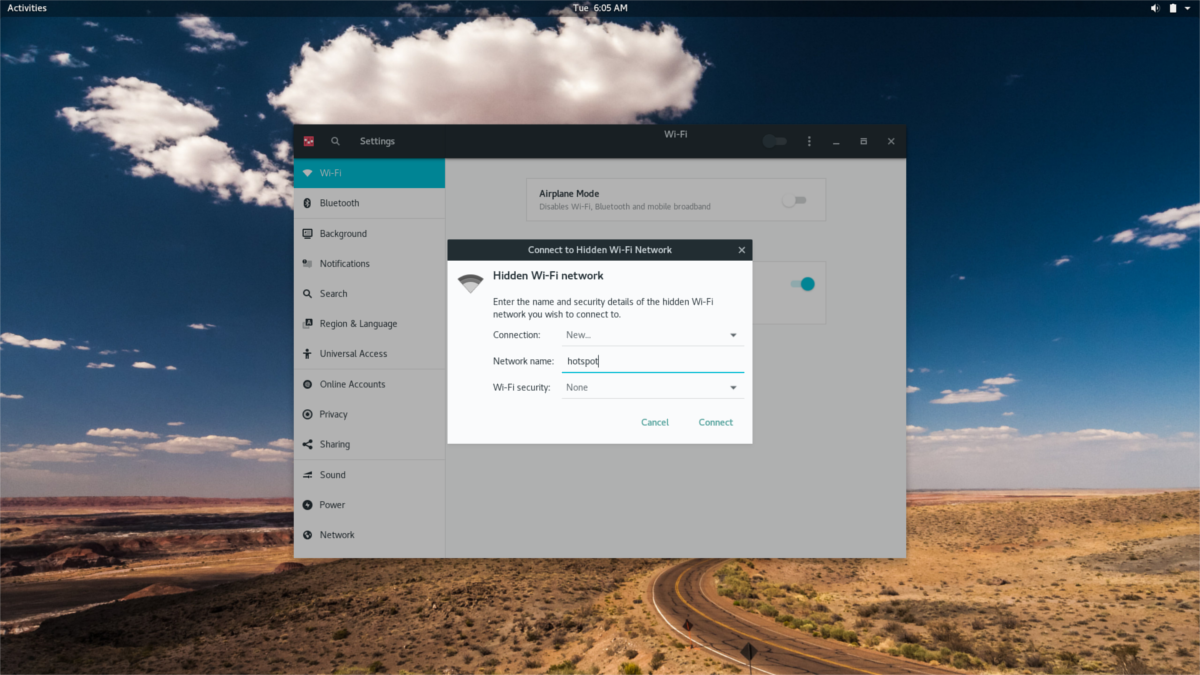Open the Bluetooth settings panel
This screenshot has width=1200, height=675.
(x=369, y=203)
